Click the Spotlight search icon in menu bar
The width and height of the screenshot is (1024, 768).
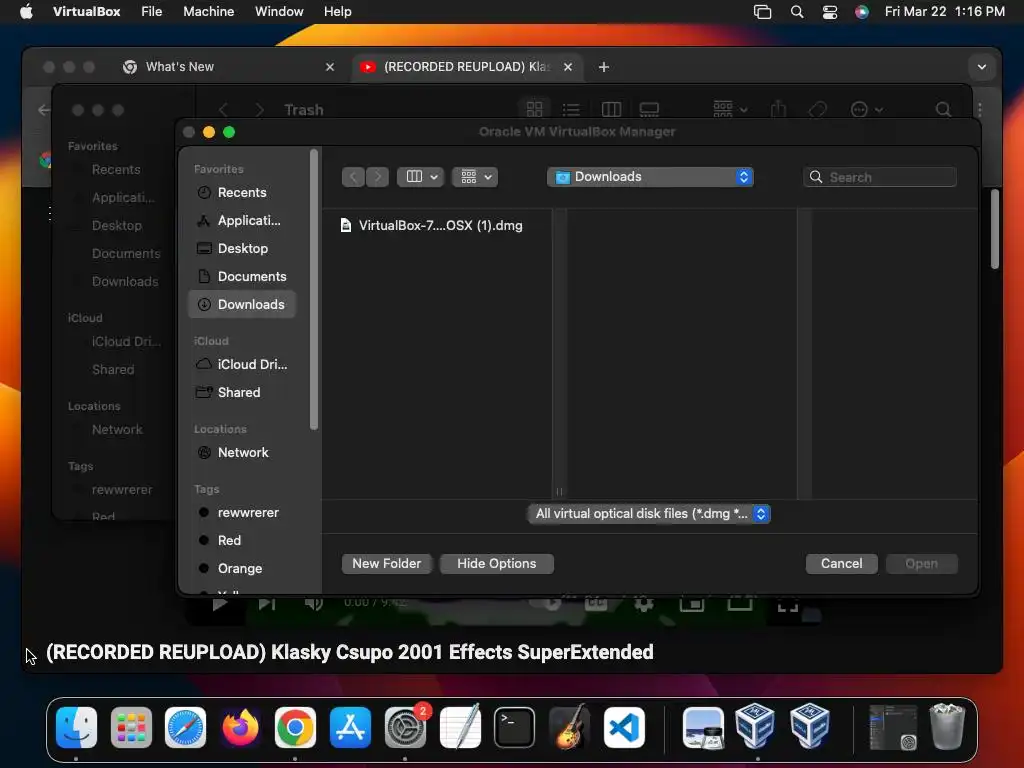(x=797, y=12)
